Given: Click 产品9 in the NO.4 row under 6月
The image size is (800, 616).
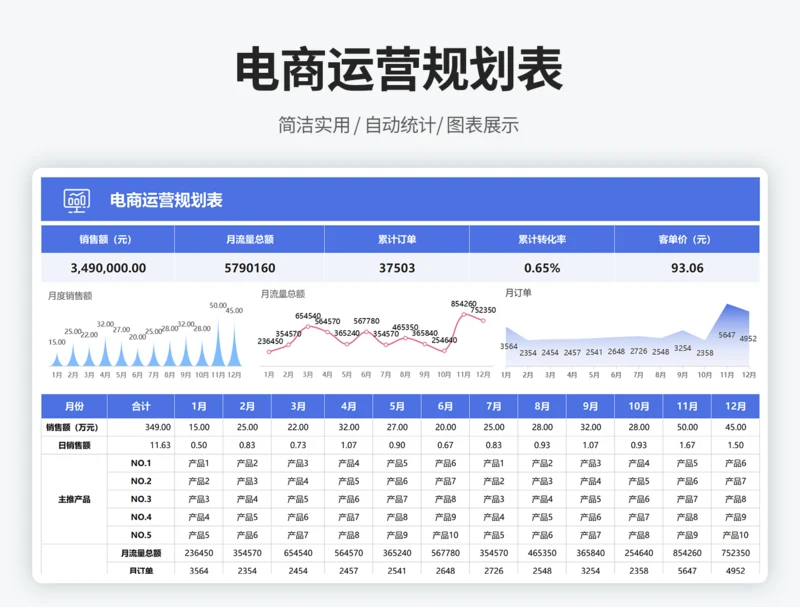Looking at the screenshot, I should [x=445, y=517].
